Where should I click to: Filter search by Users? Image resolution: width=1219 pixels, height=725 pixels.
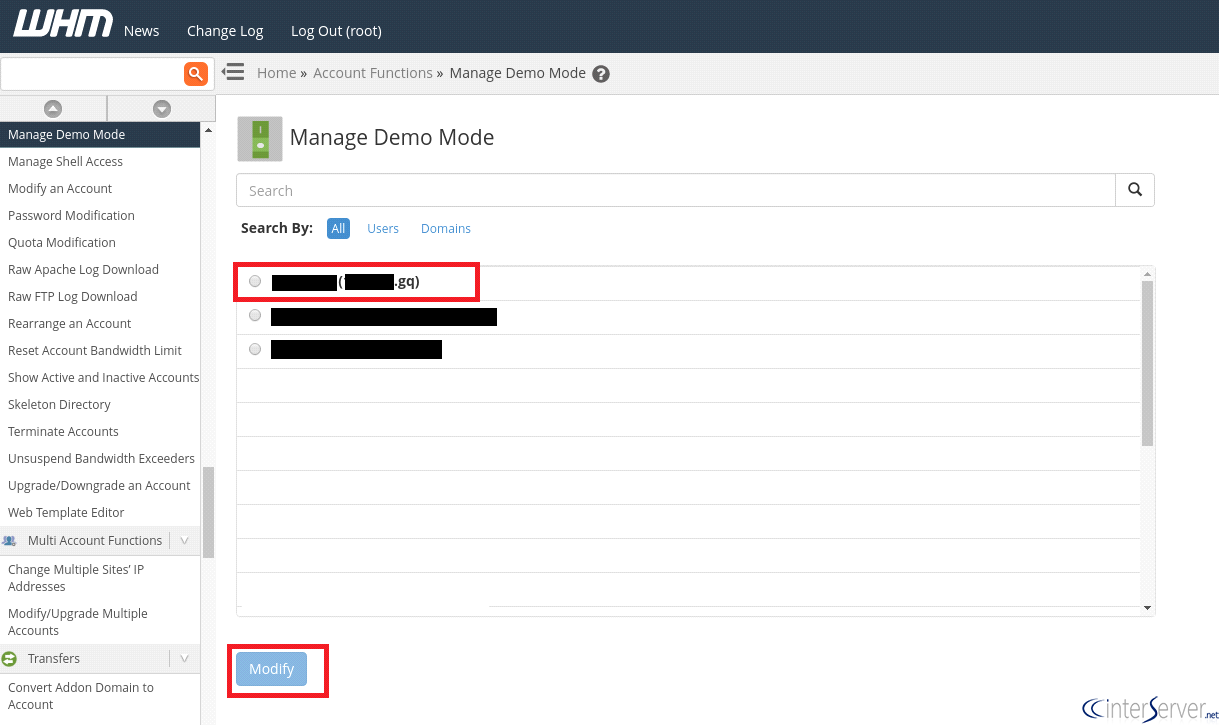383,229
